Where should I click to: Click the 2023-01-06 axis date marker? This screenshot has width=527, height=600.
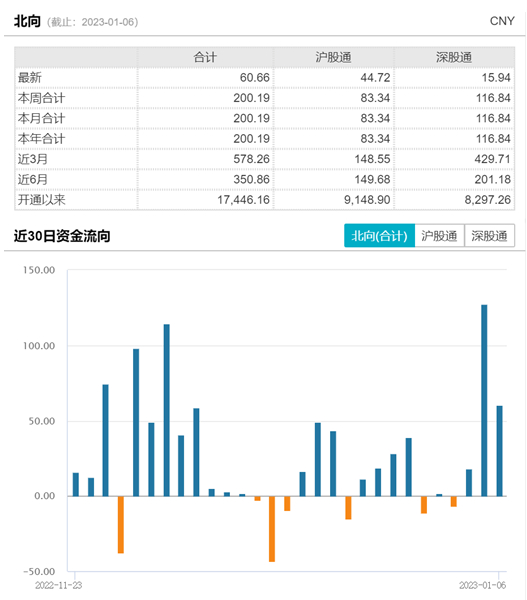[483, 585]
